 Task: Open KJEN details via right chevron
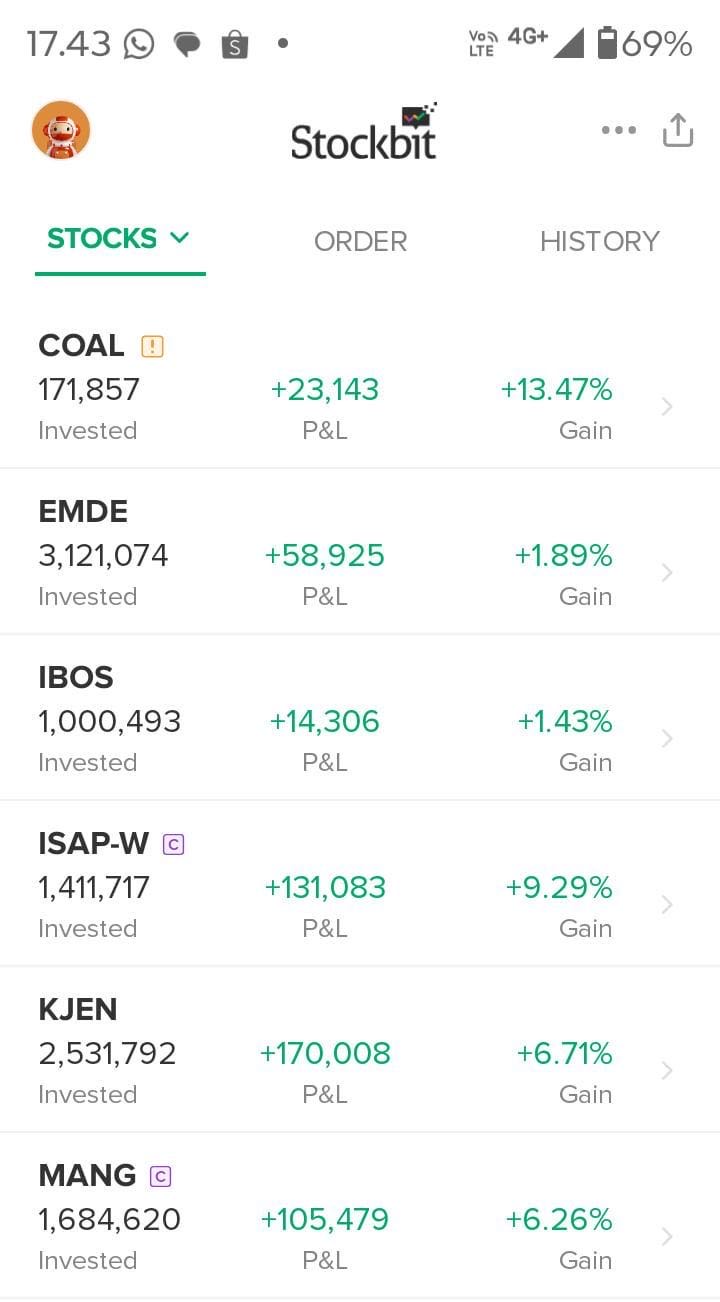[x=667, y=1071]
